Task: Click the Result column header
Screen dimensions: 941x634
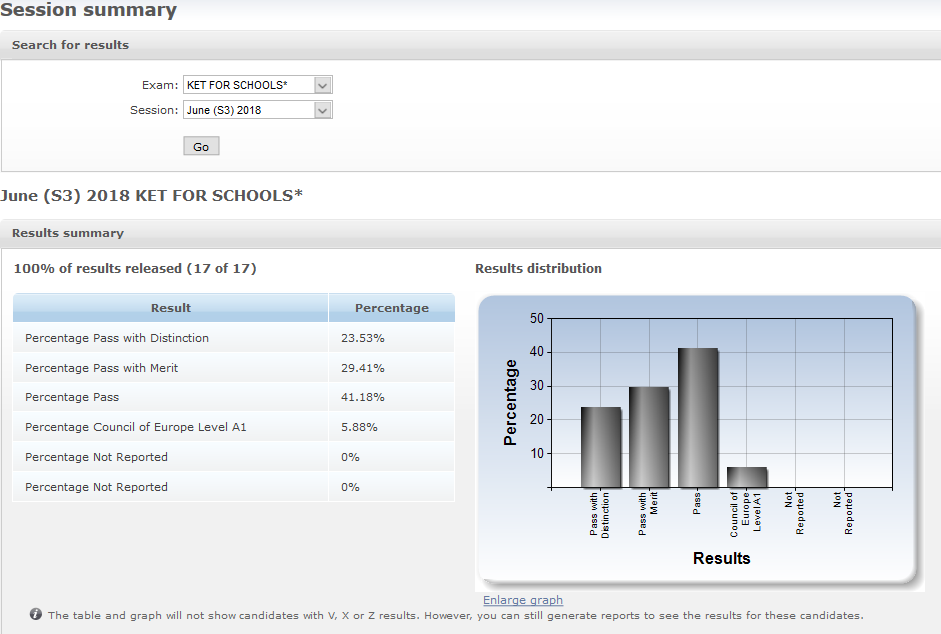Action: coord(170,308)
